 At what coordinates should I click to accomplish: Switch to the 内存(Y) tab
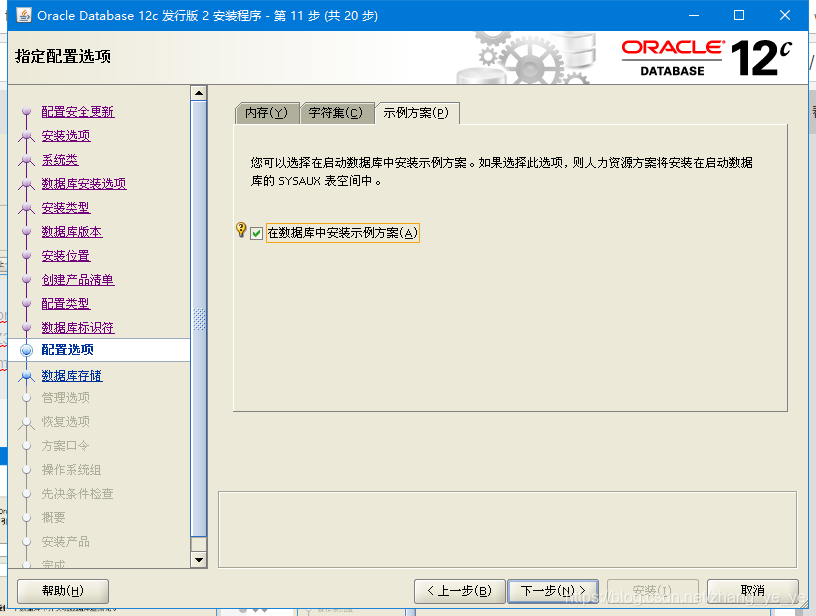(x=266, y=113)
